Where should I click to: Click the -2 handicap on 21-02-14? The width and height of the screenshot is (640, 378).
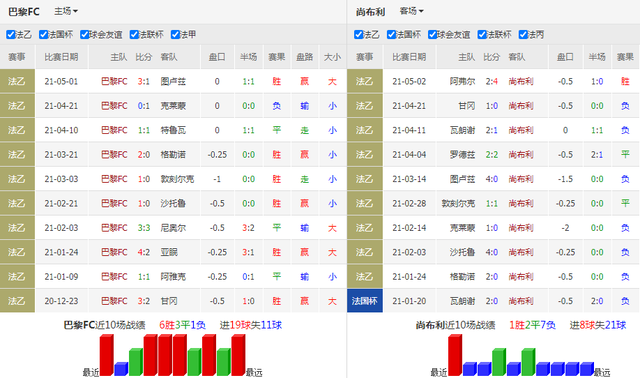[x=565, y=228]
